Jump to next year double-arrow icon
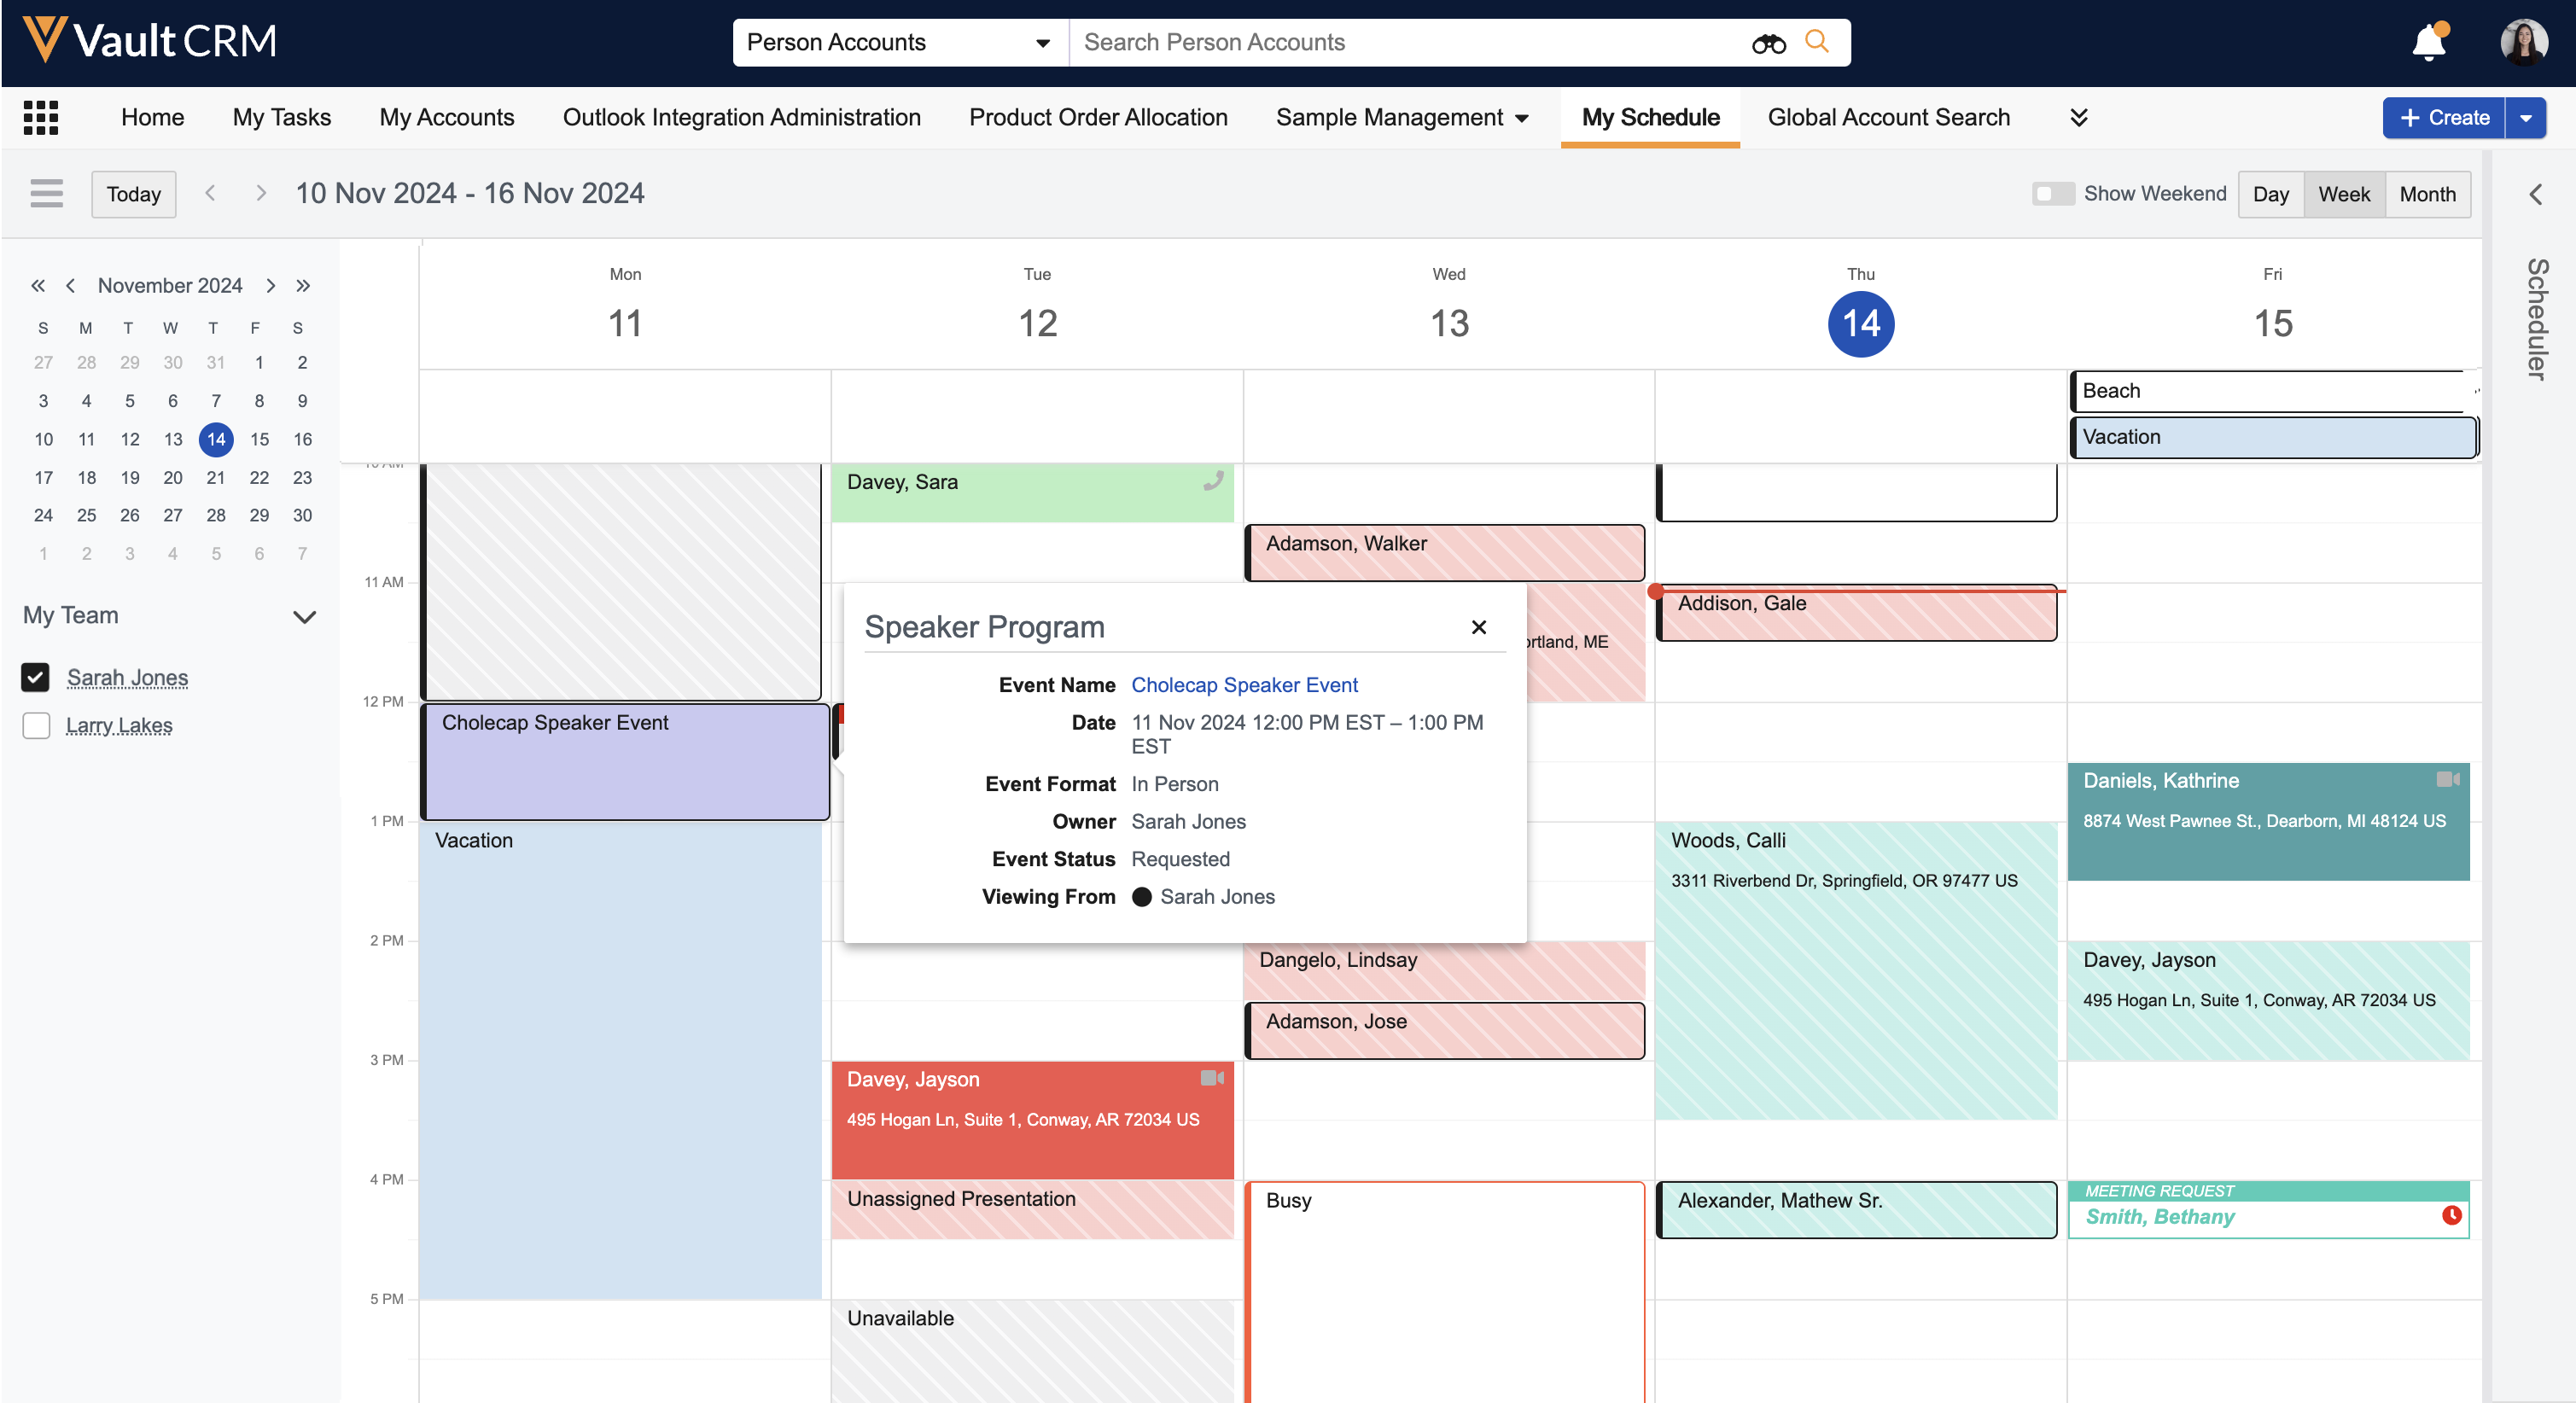The image size is (2576, 1403). point(303,286)
